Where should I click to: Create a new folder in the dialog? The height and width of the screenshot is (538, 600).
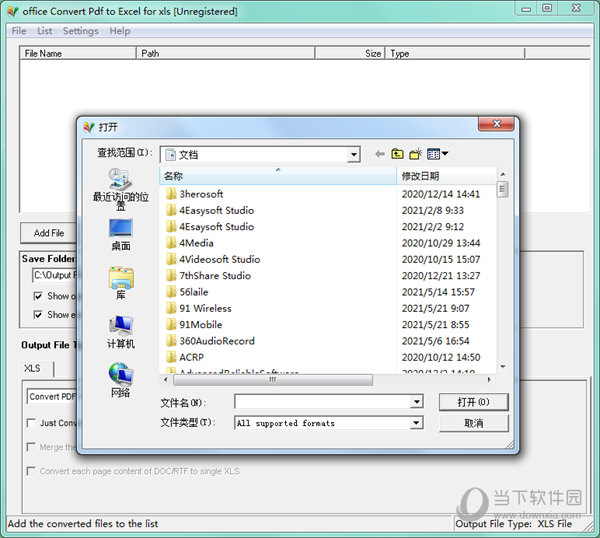tap(415, 154)
